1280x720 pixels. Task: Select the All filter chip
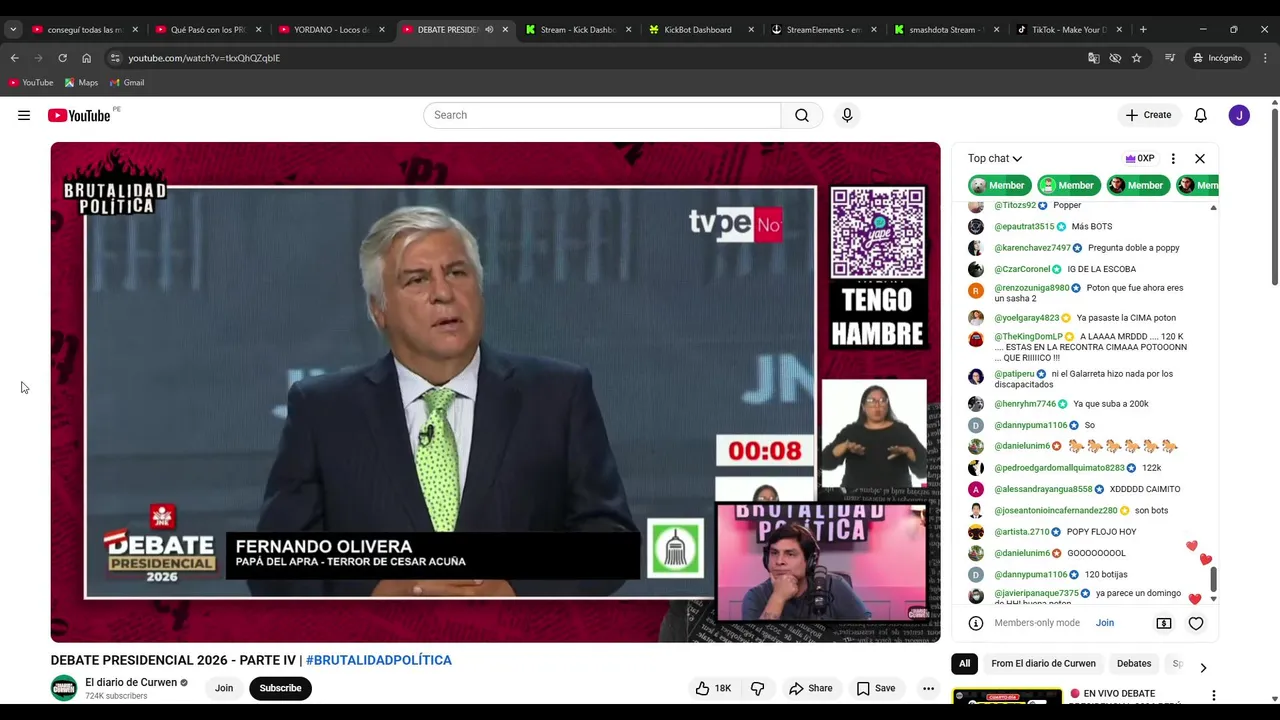(x=964, y=664)
